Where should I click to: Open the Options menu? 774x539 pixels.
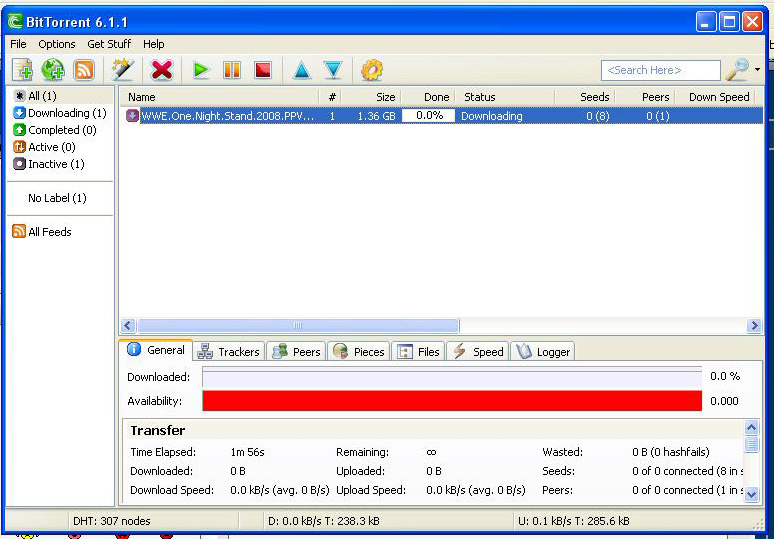click(x=57, y=44)
